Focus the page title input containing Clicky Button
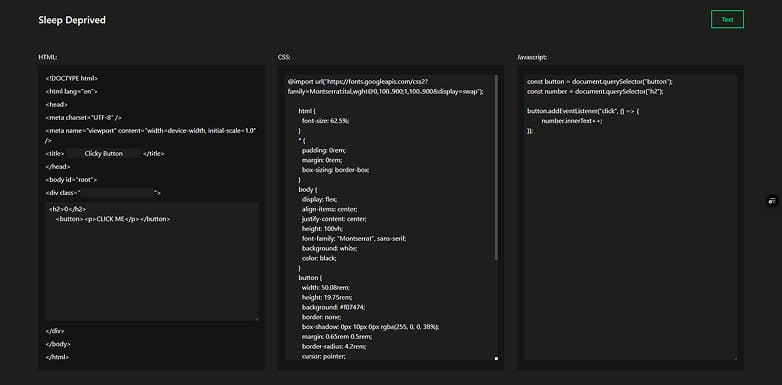 [x=104, y=154]
